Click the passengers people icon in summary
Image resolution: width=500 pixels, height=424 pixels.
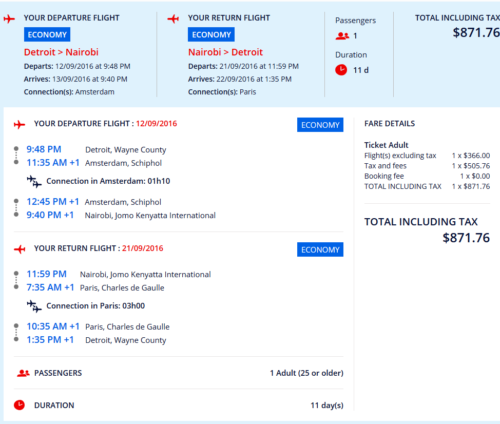pos(342,36)
